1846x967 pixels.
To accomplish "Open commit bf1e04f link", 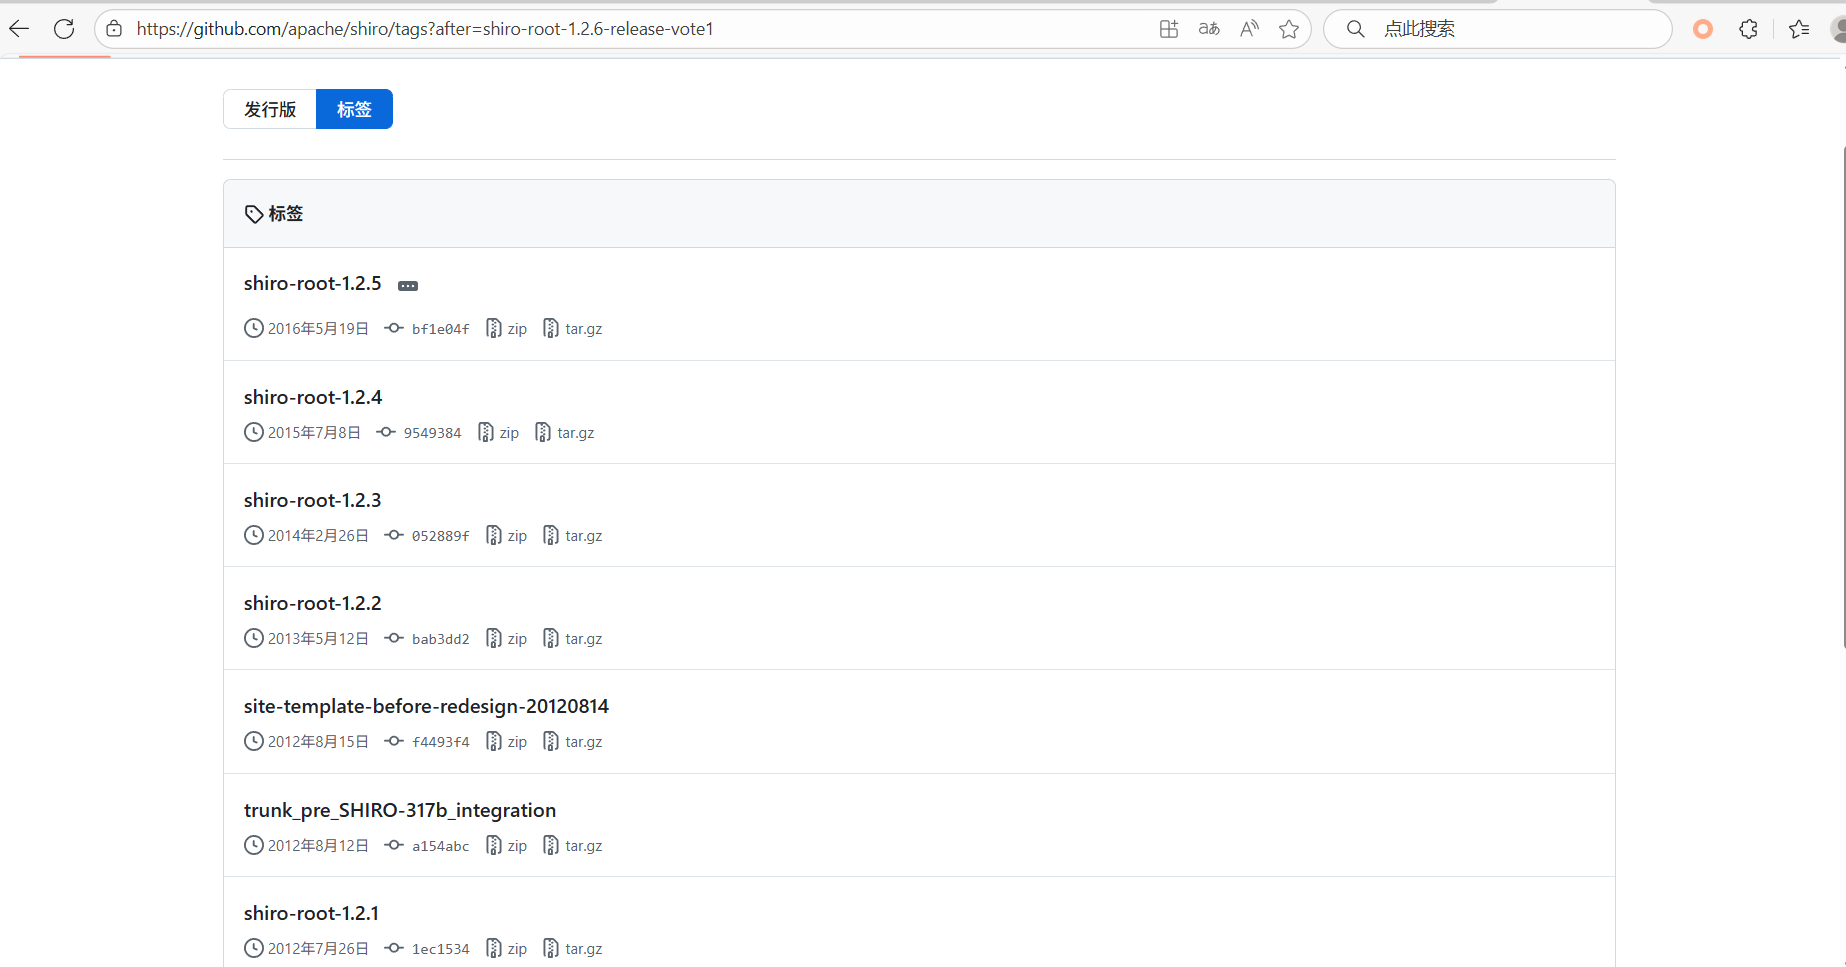I will coord(440,329).
